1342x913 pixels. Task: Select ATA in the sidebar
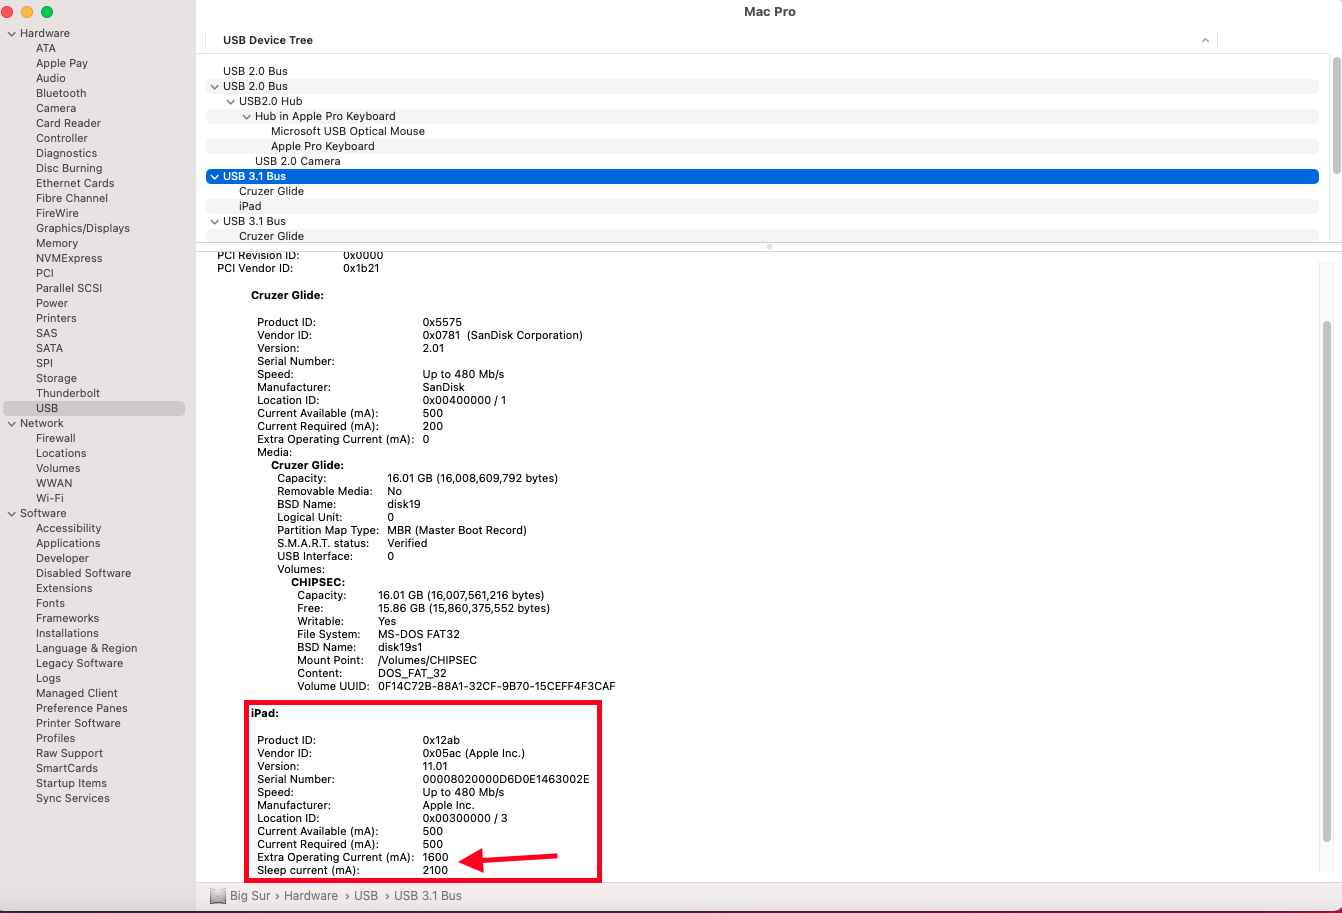point(46,48)
